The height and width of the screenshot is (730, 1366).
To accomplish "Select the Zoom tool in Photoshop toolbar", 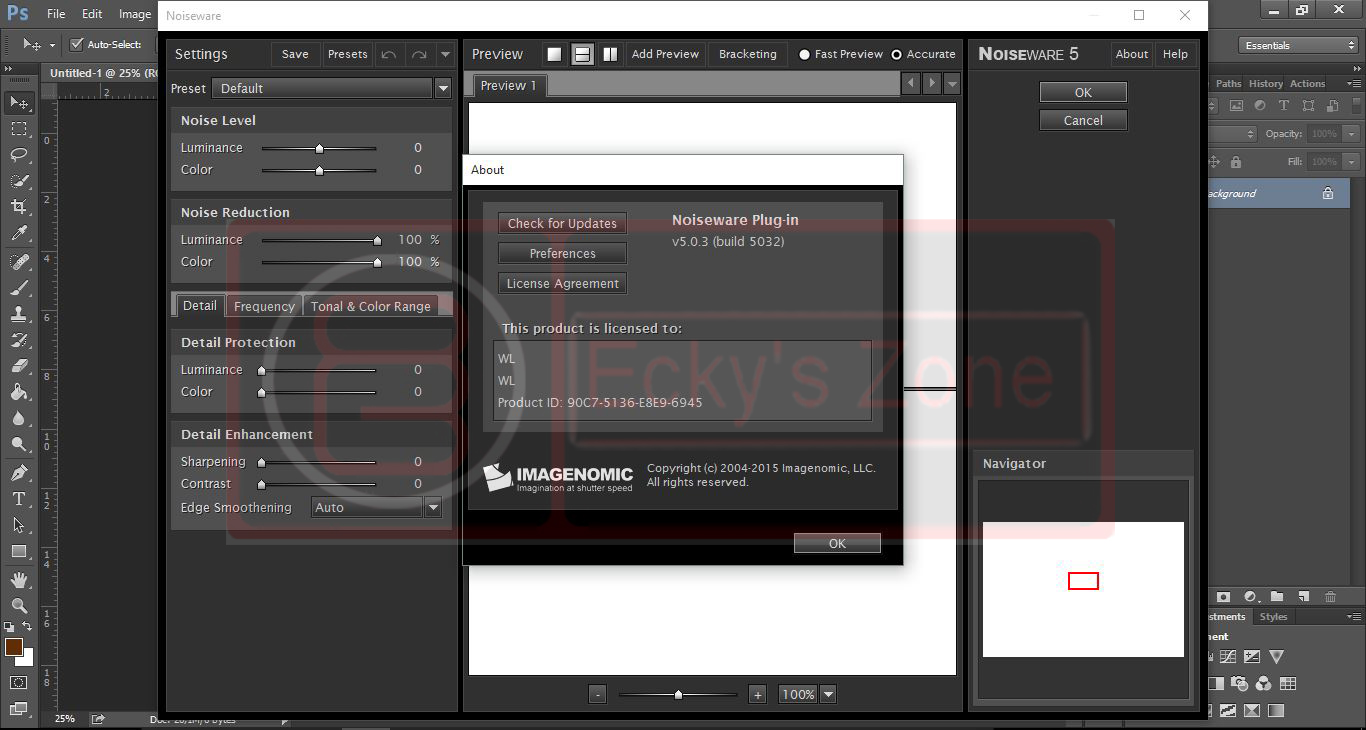I will tap(19, 606).
